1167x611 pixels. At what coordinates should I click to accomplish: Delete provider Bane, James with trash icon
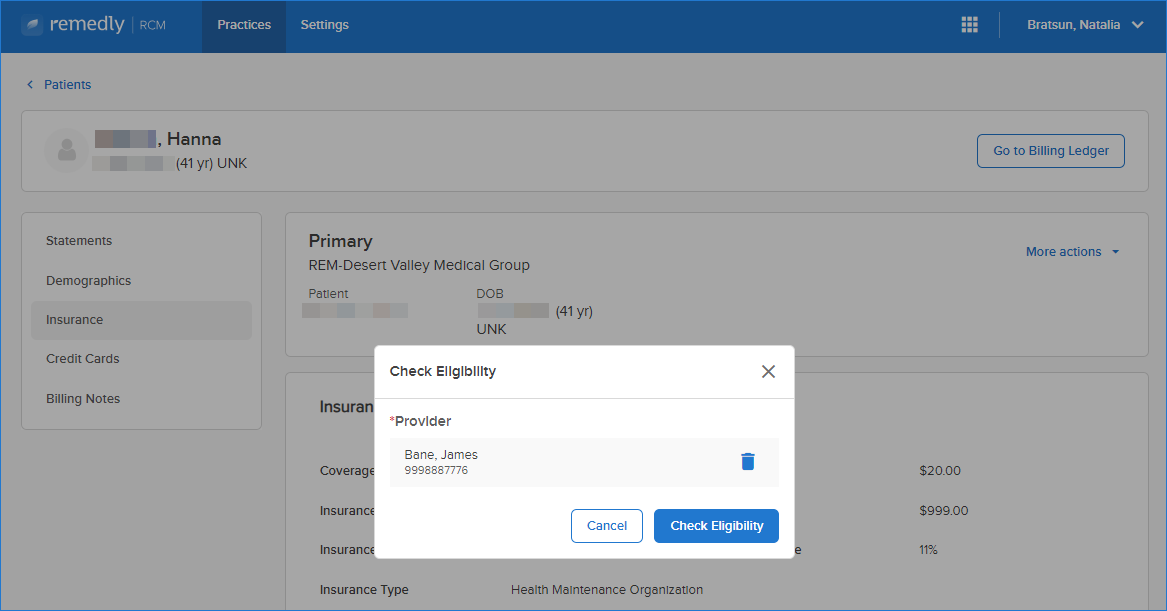[748, 461]
